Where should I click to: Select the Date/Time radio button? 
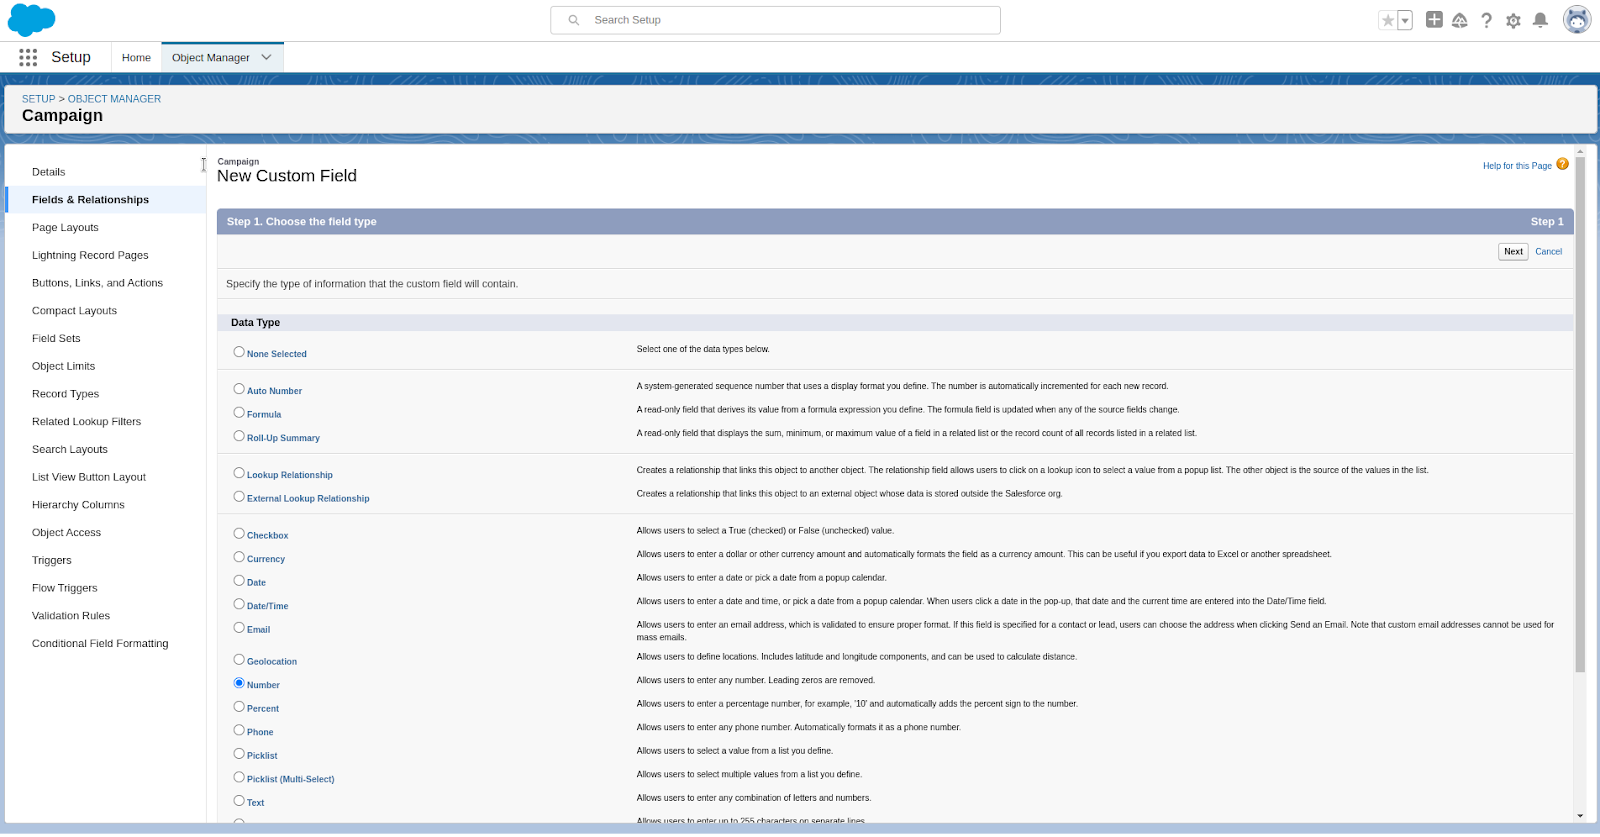click(239, 604)
